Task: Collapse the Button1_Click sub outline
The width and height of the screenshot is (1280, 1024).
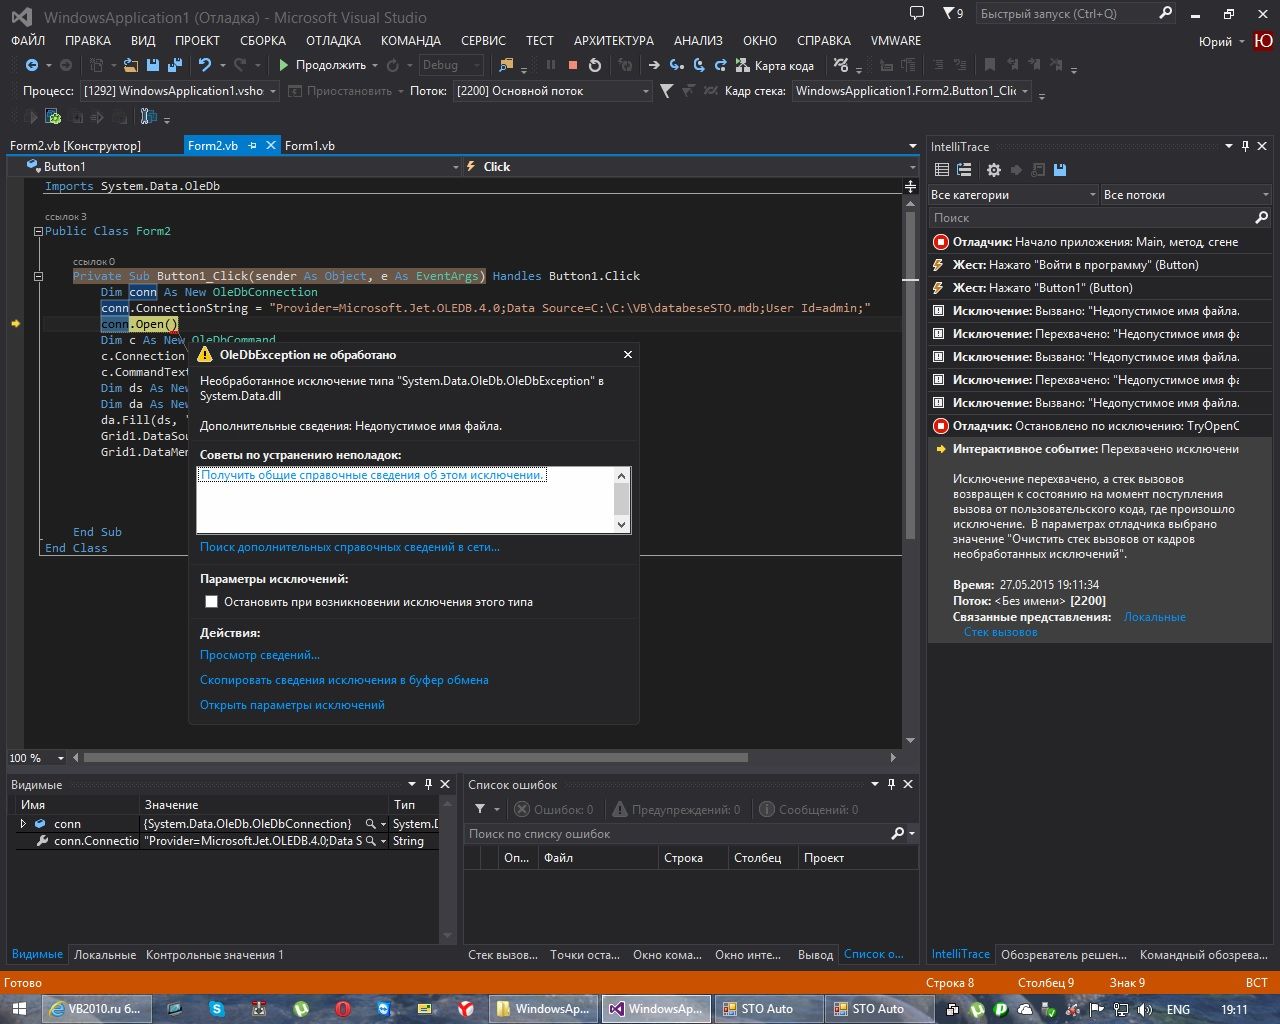Action: pyautogui.click(x=38, y=276)
